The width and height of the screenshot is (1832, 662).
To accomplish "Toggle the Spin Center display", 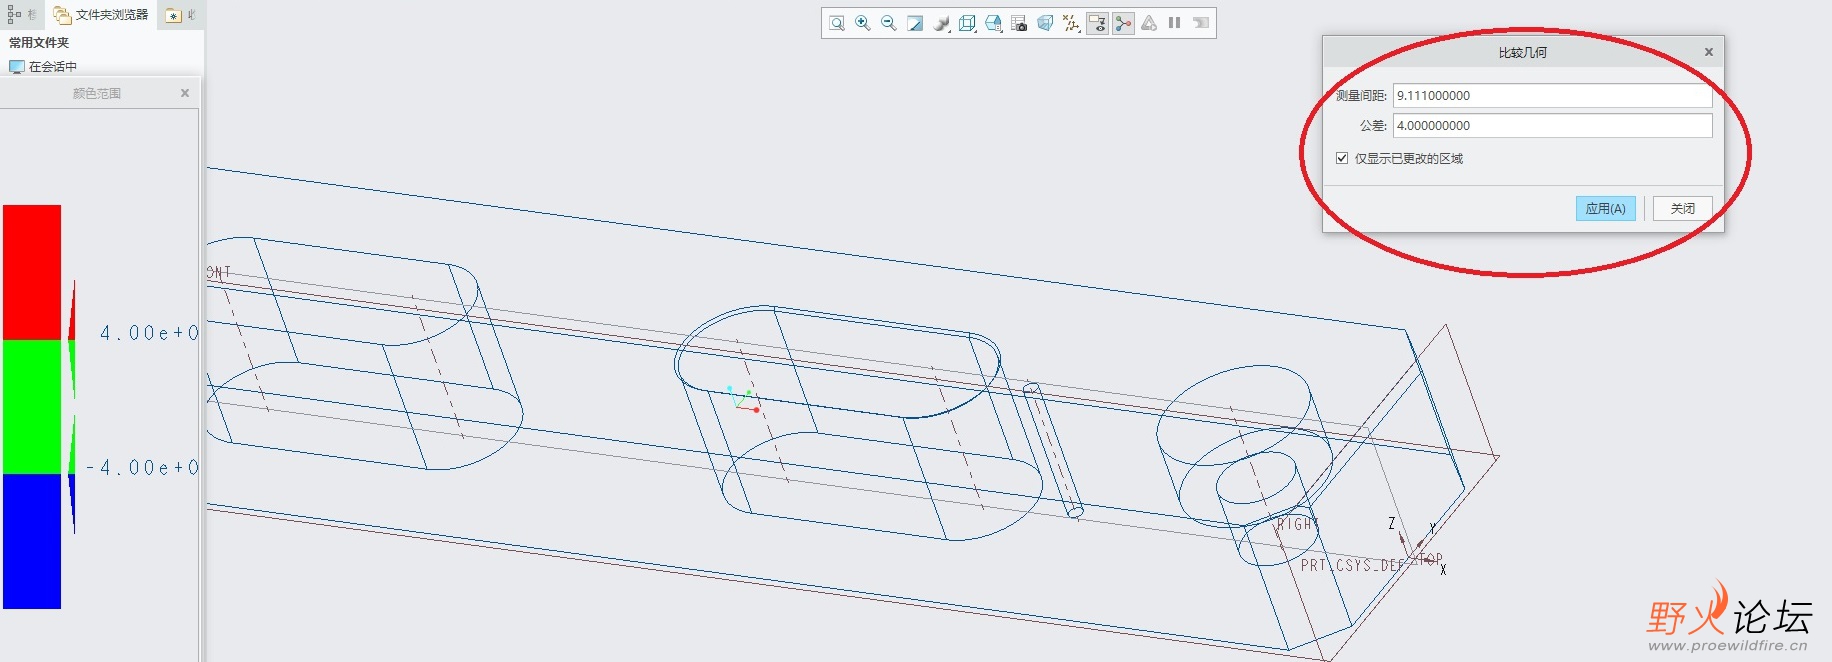I will [1123, 23].
